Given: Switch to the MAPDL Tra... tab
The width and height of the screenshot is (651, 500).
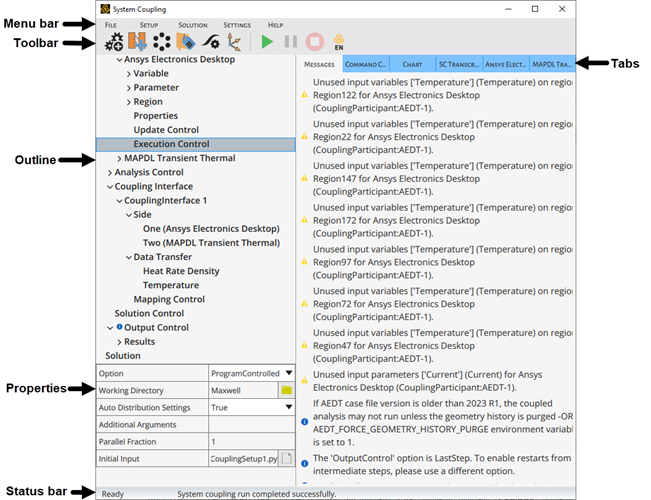Looking at the screenshot, I should 552,64.
